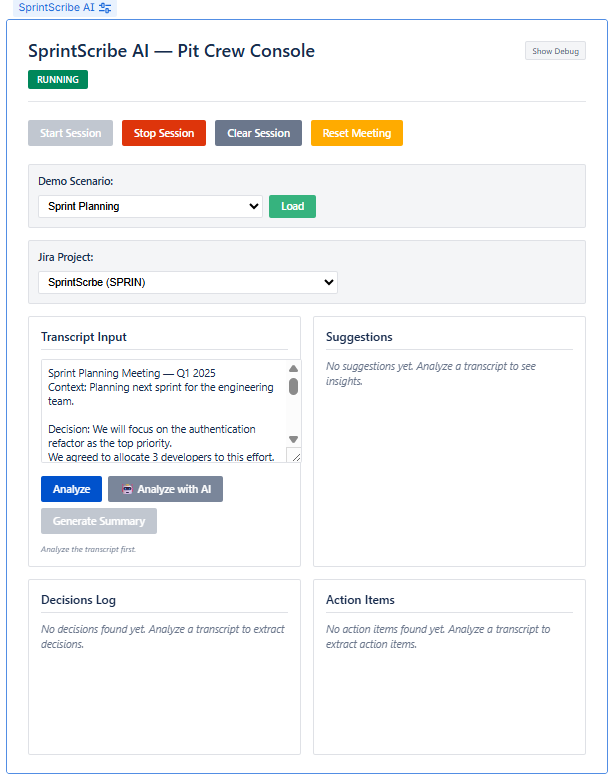Click Clear Session button
This screenshot has width=614, height=776.
[258, 133]
